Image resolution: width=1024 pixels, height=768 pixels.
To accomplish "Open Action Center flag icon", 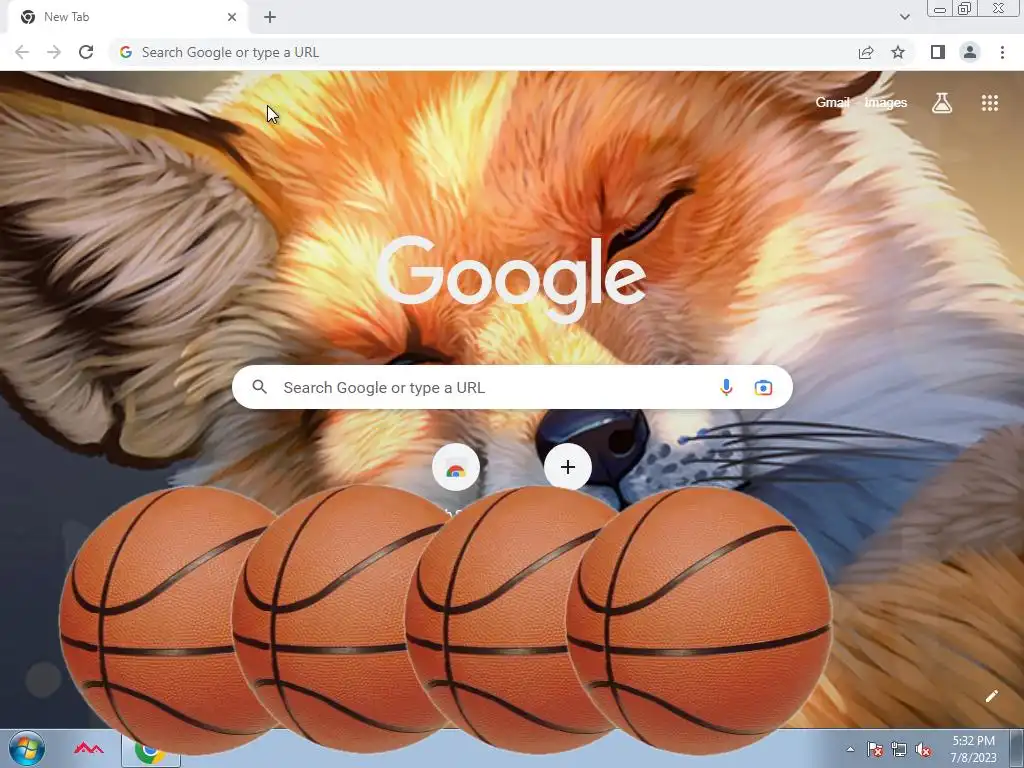I will [874, 750].
